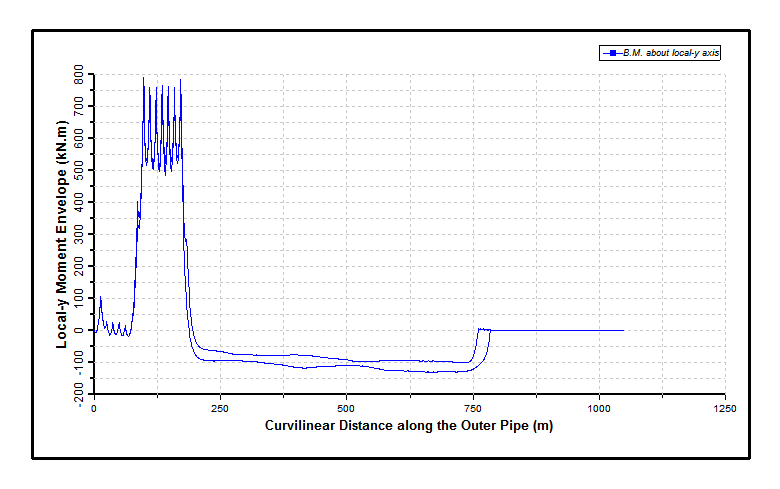Select the 'B.M. about local-y axis' legend text
Image resolution: width=780 pixels, height=489 pixels.
point(670,53)
